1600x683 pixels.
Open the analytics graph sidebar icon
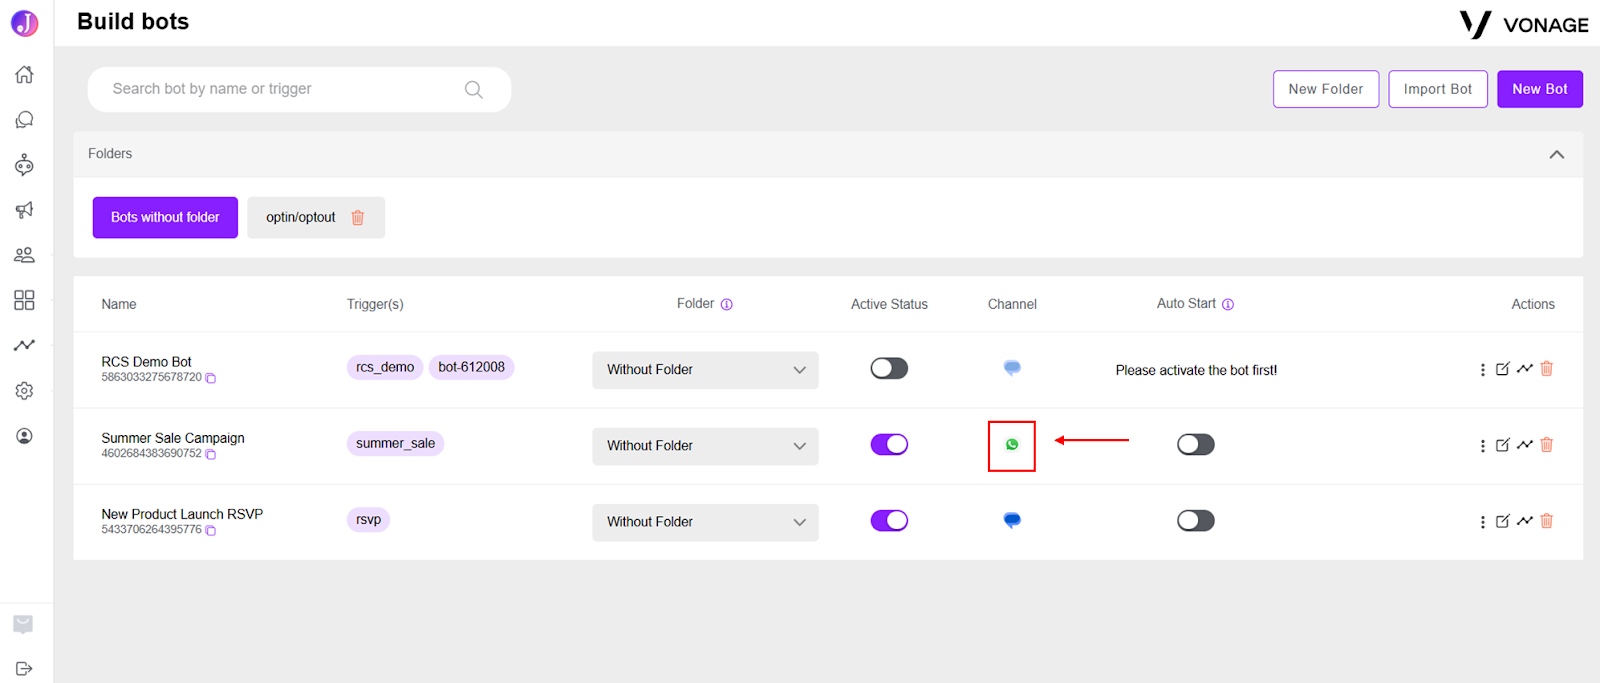pos(24,345)
